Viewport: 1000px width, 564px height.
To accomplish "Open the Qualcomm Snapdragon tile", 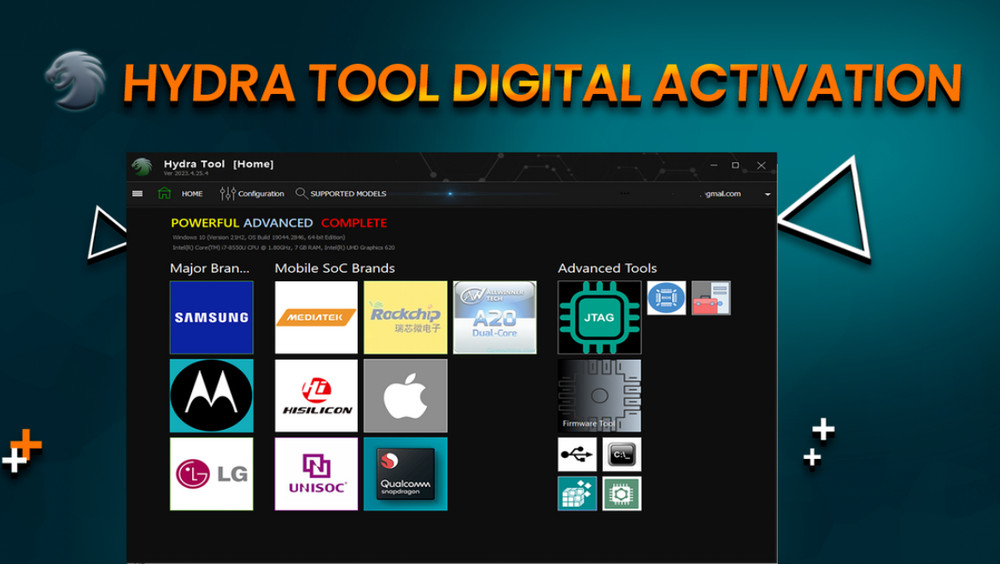I will click(405, 473).
